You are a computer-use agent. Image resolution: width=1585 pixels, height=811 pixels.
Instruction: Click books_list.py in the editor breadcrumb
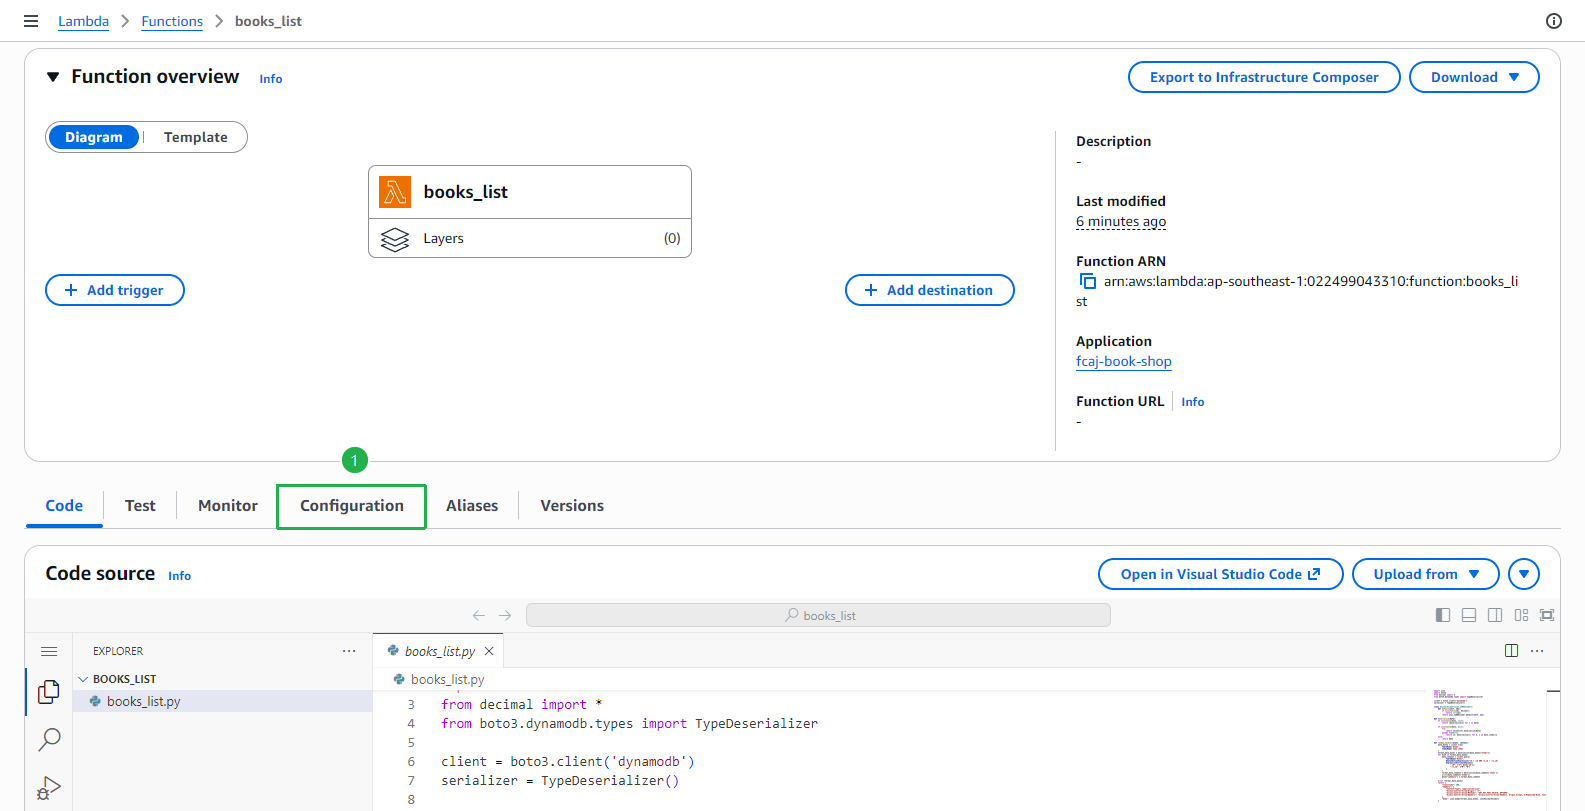(x=447, y=679)
